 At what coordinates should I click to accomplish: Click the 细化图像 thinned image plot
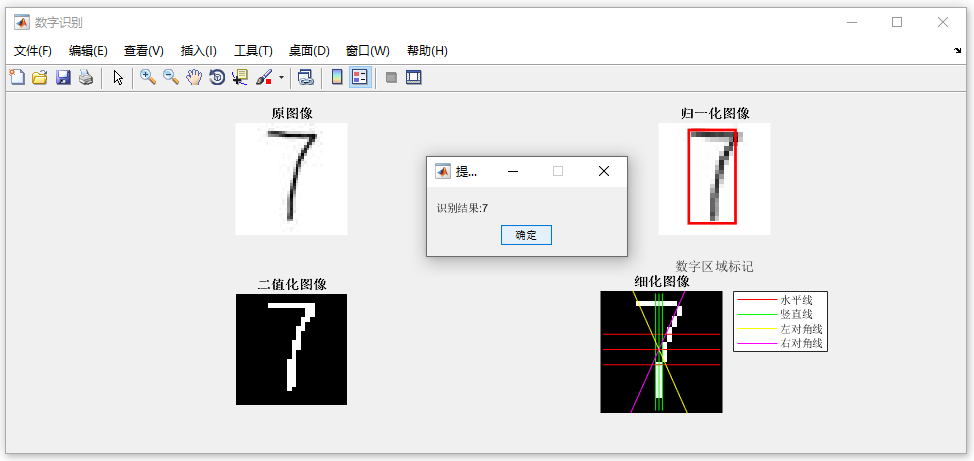(662, 352)
